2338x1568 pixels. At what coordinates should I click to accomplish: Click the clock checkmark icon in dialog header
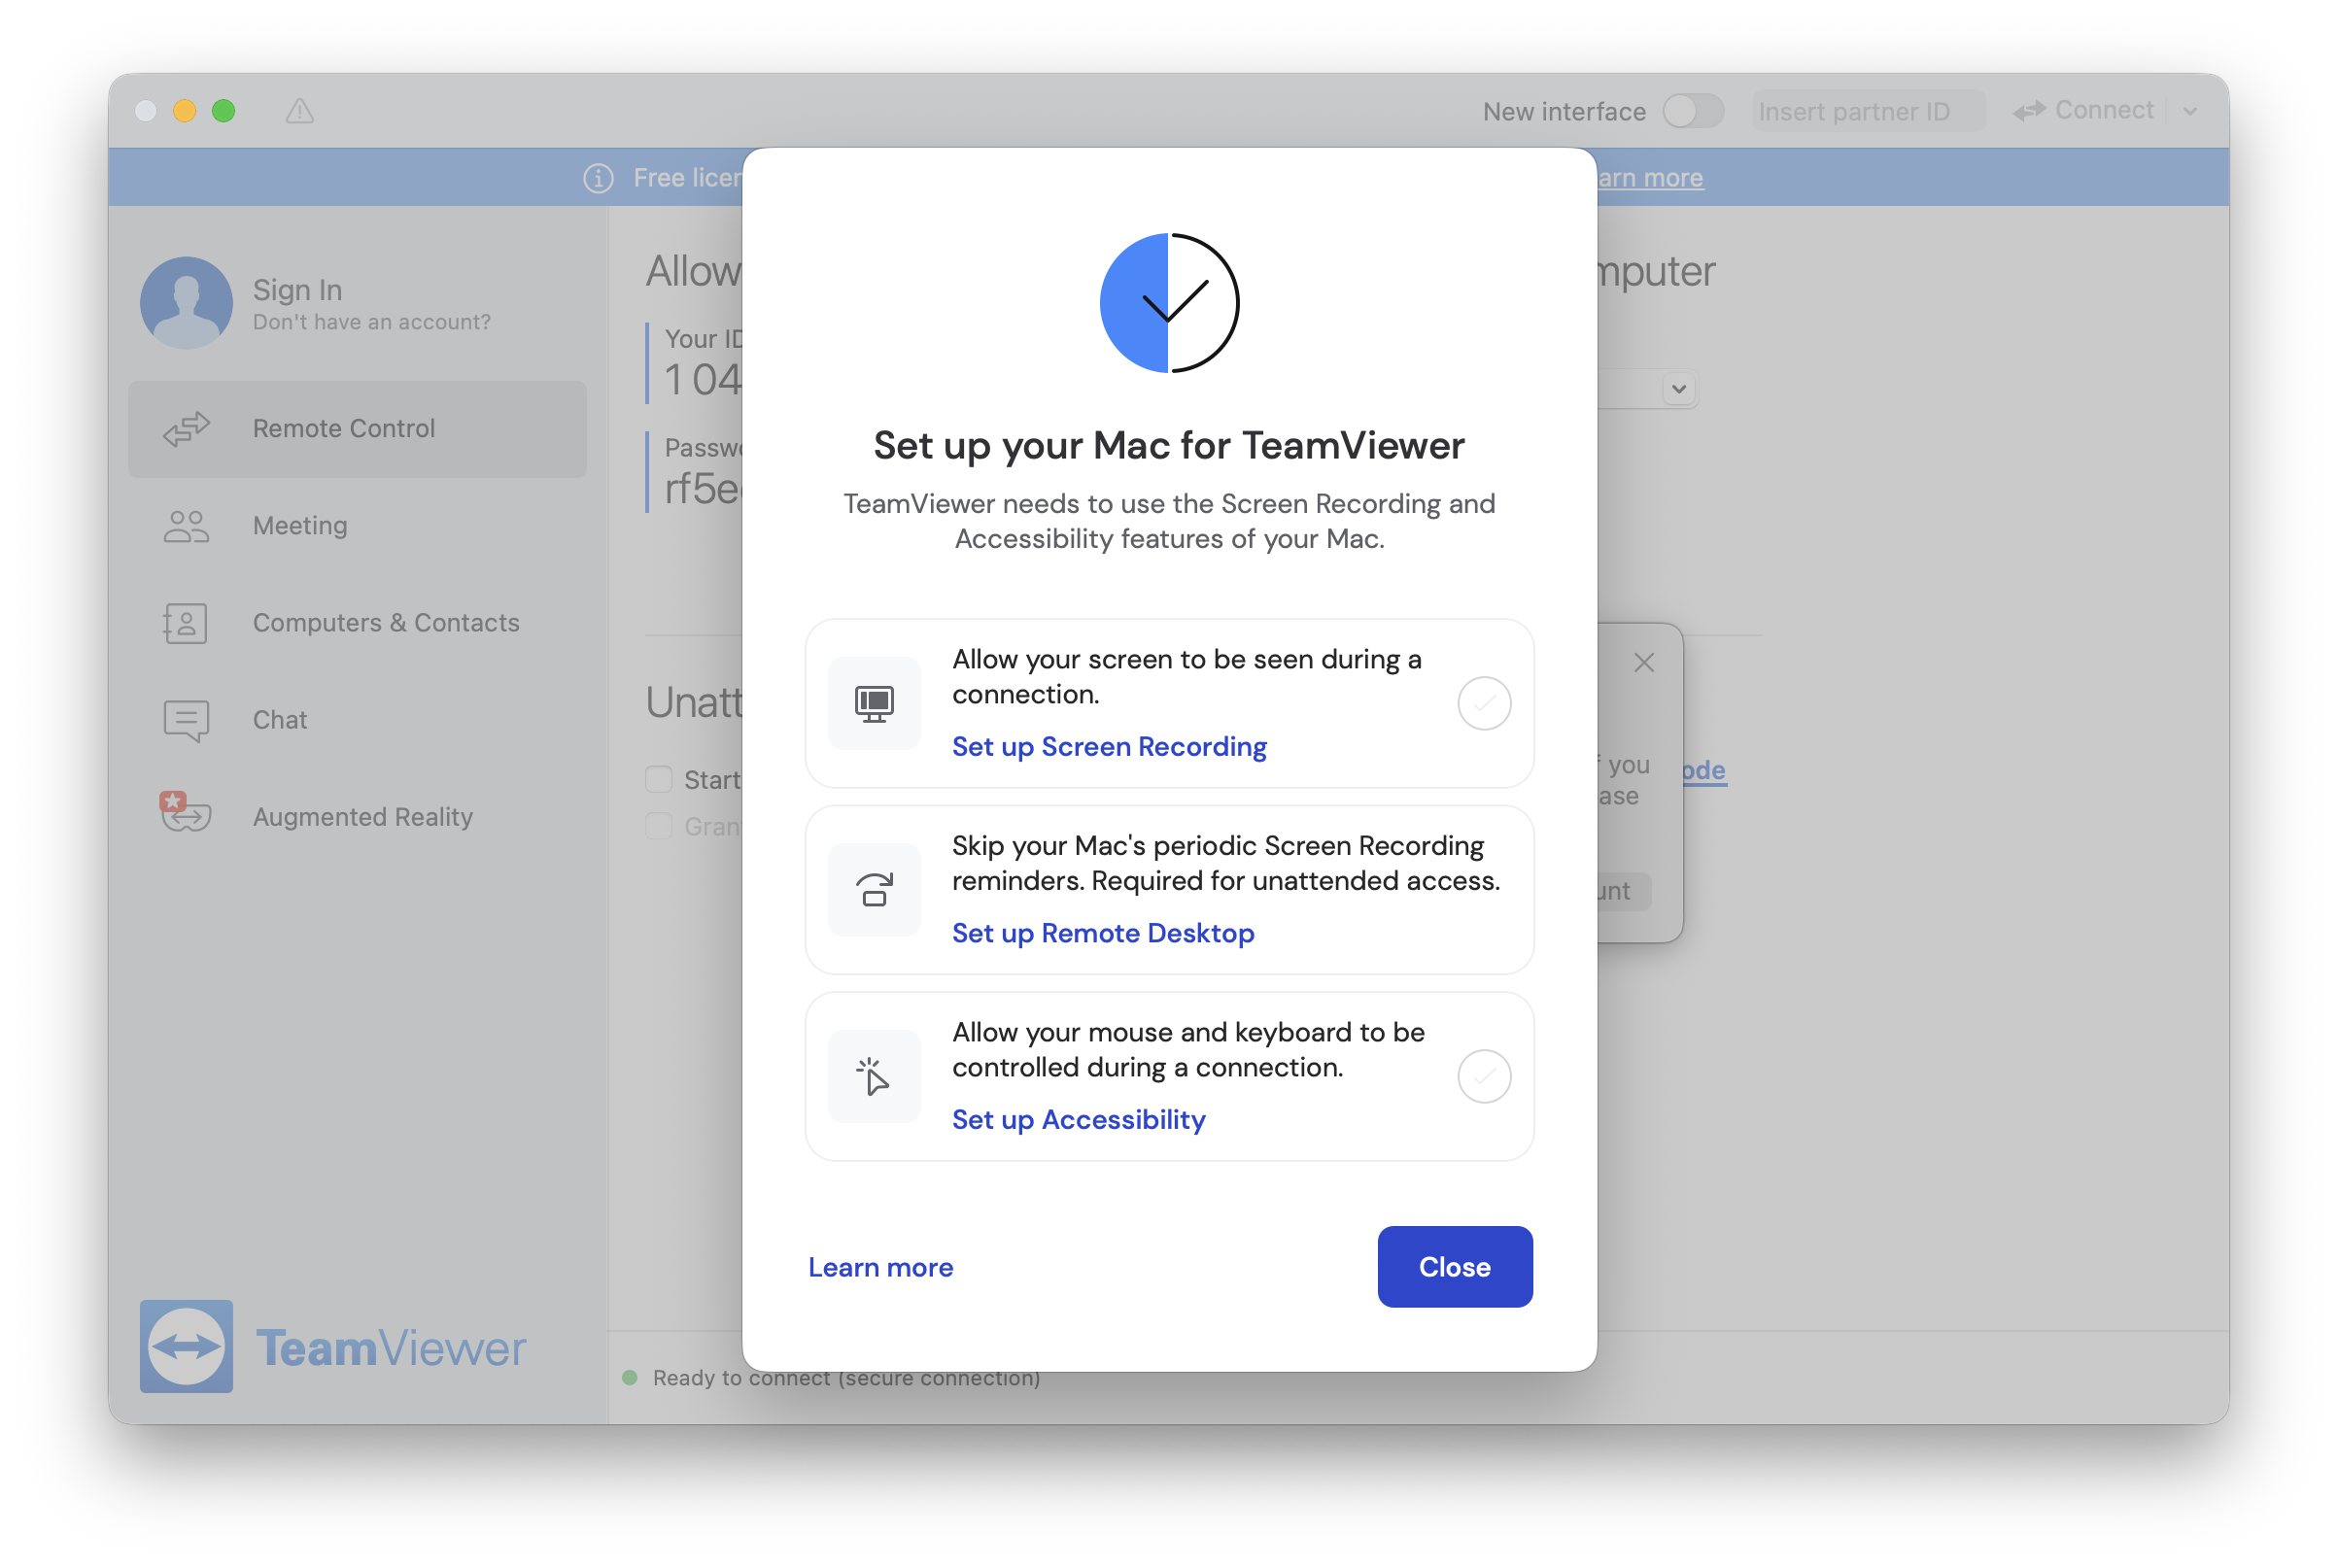(x=1169, y=303)
